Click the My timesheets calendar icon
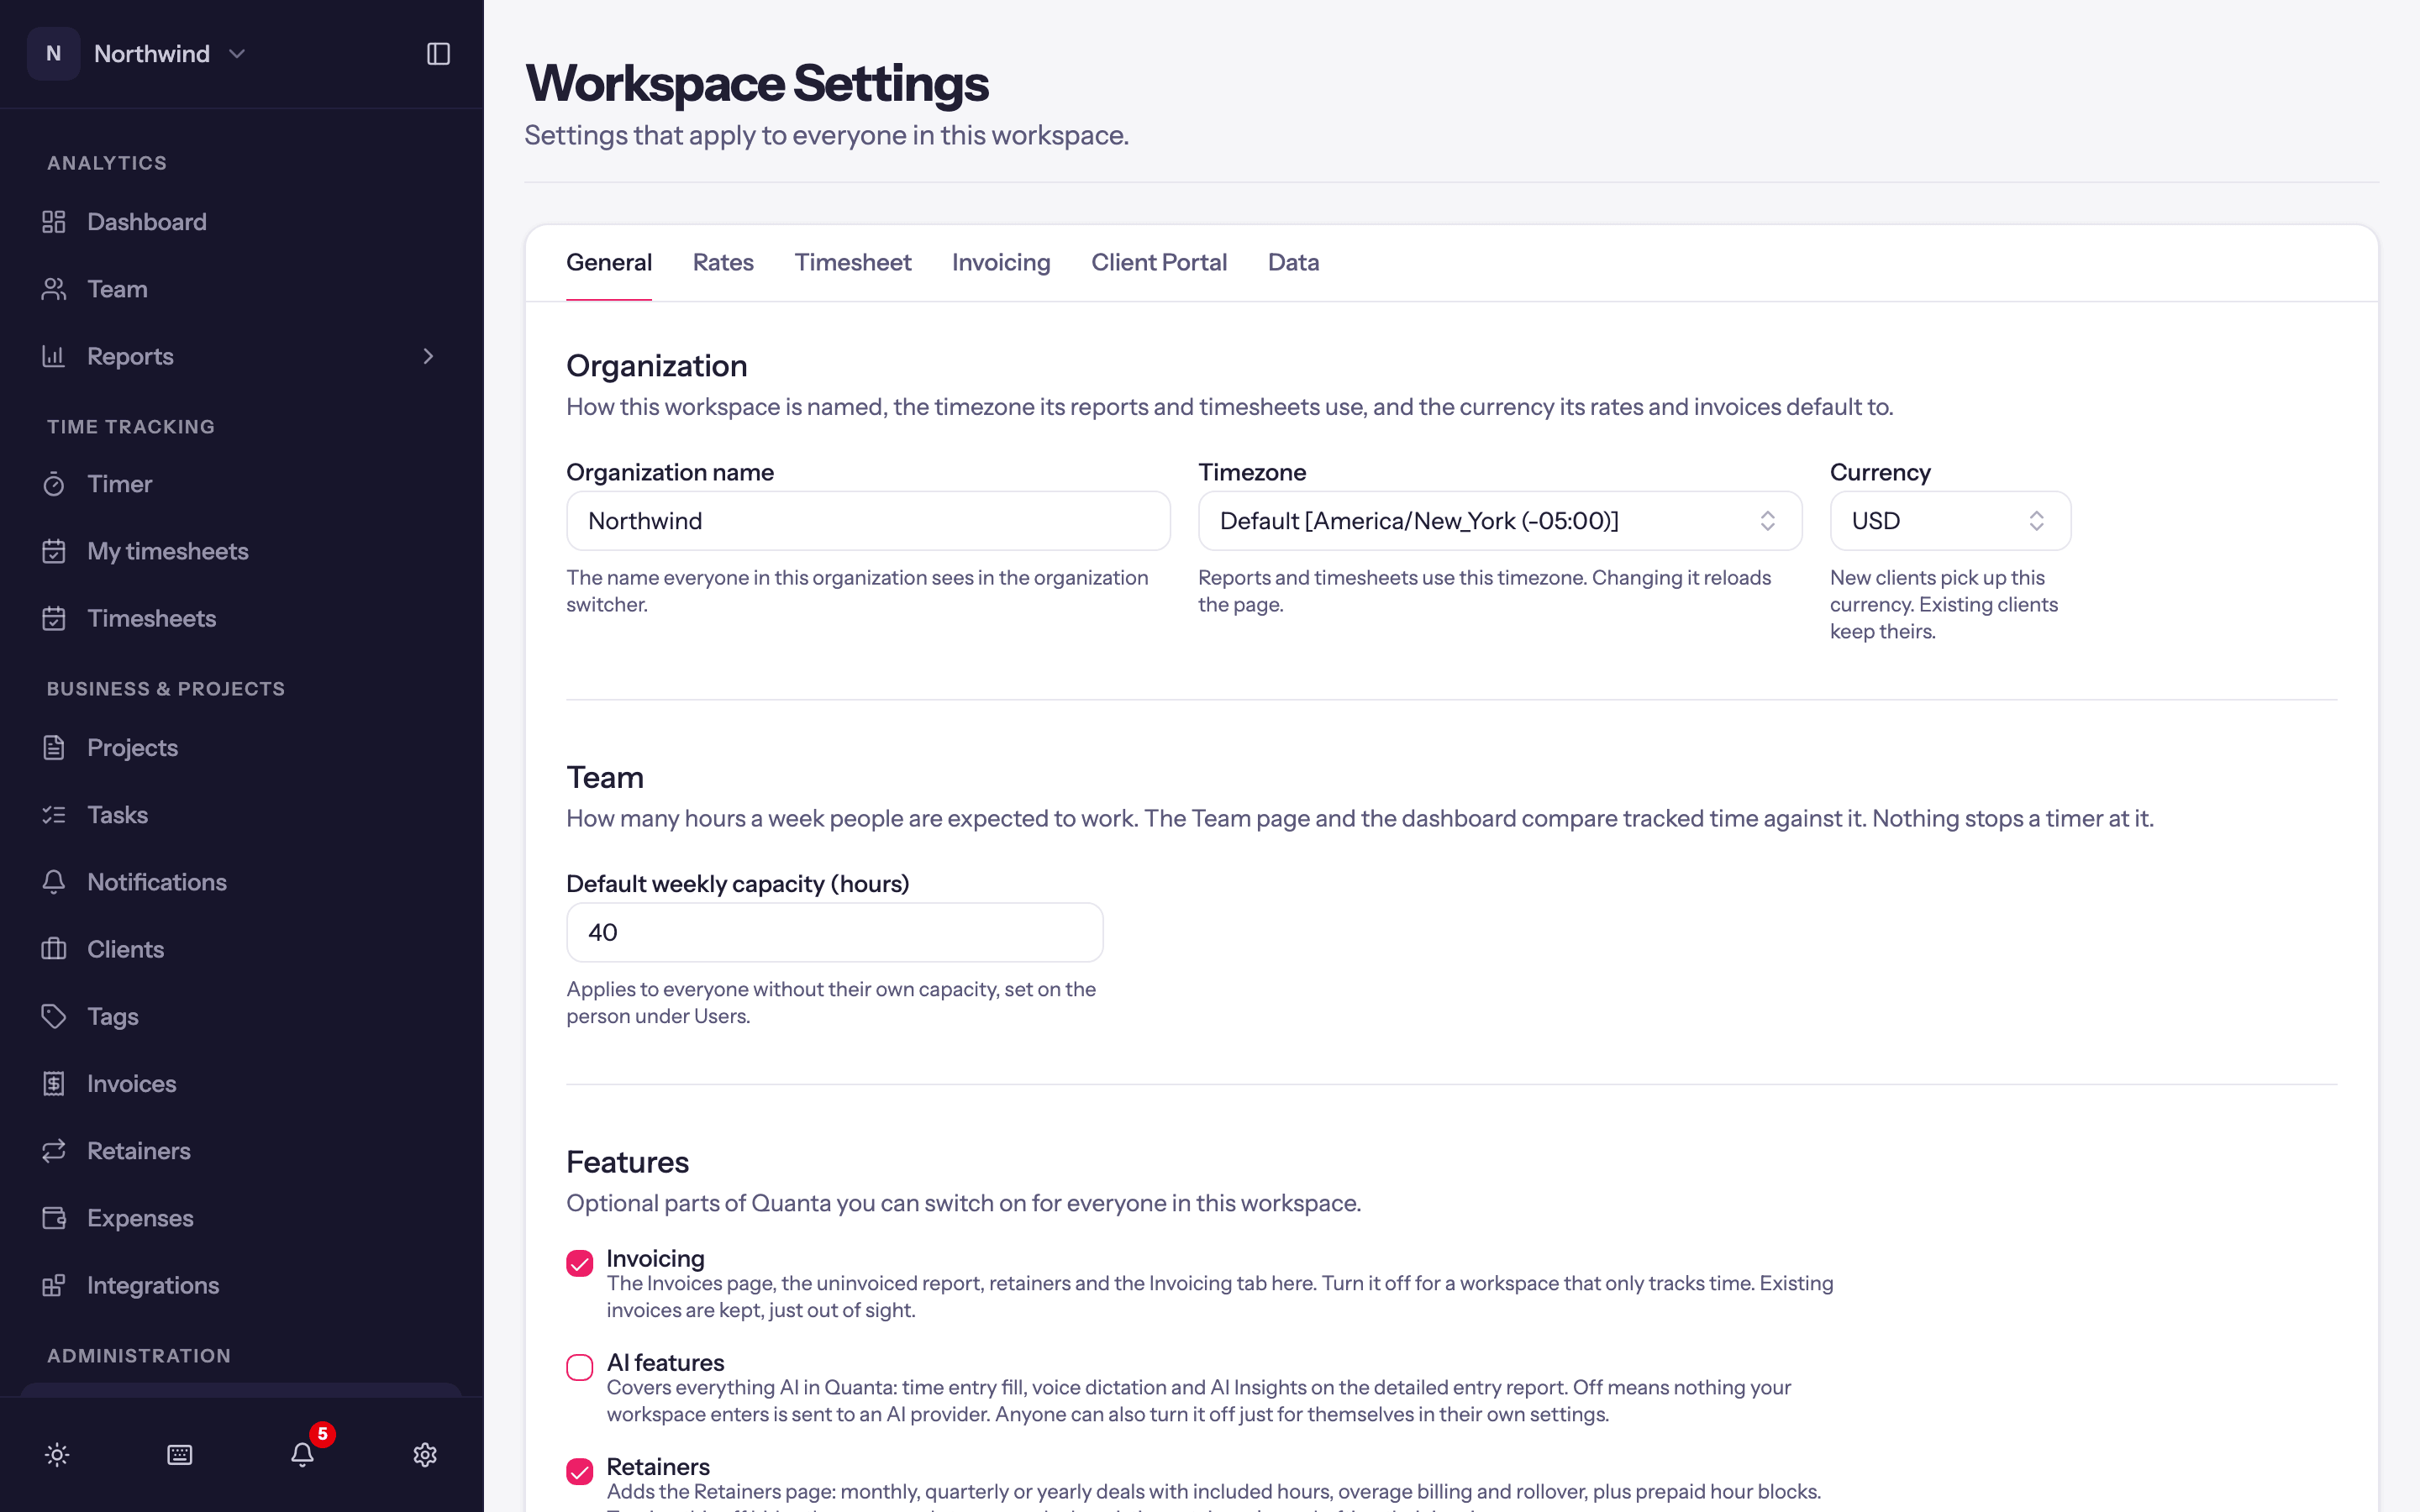This screenshot has height=1512, width=2420. pyautogui.click(x=54, y=551)
